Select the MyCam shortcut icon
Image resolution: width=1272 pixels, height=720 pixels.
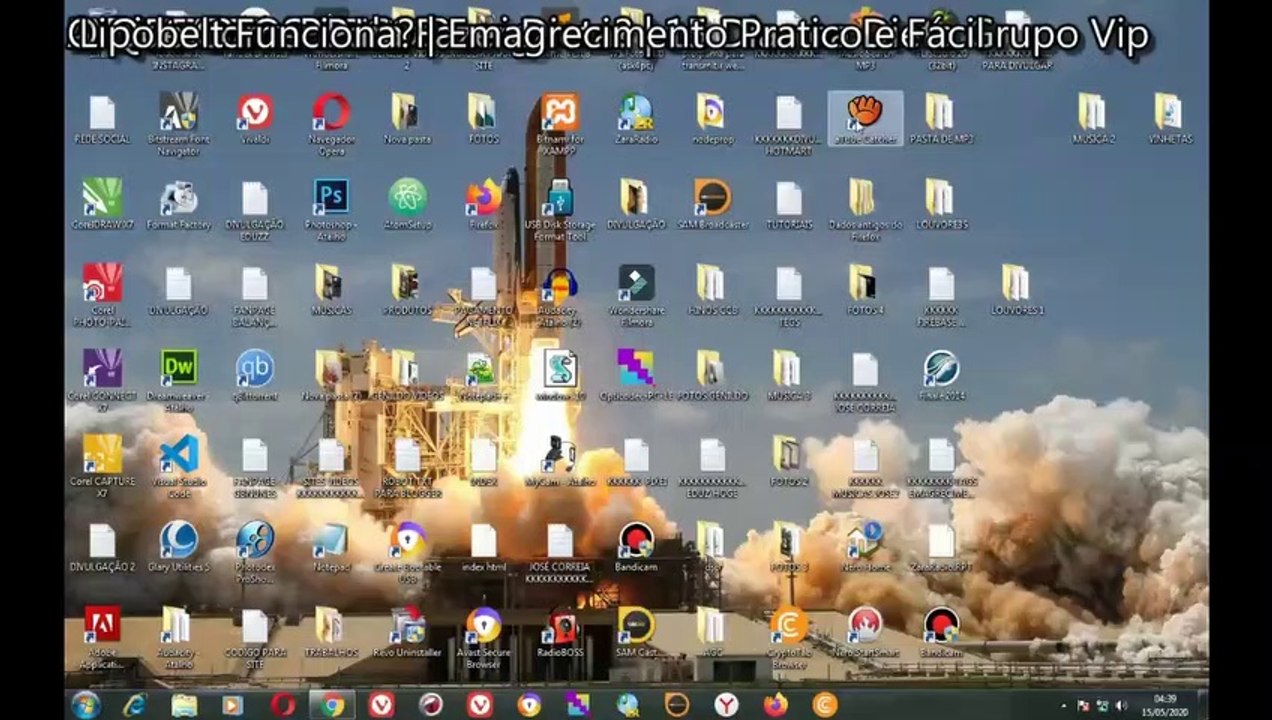click(560, 462)
